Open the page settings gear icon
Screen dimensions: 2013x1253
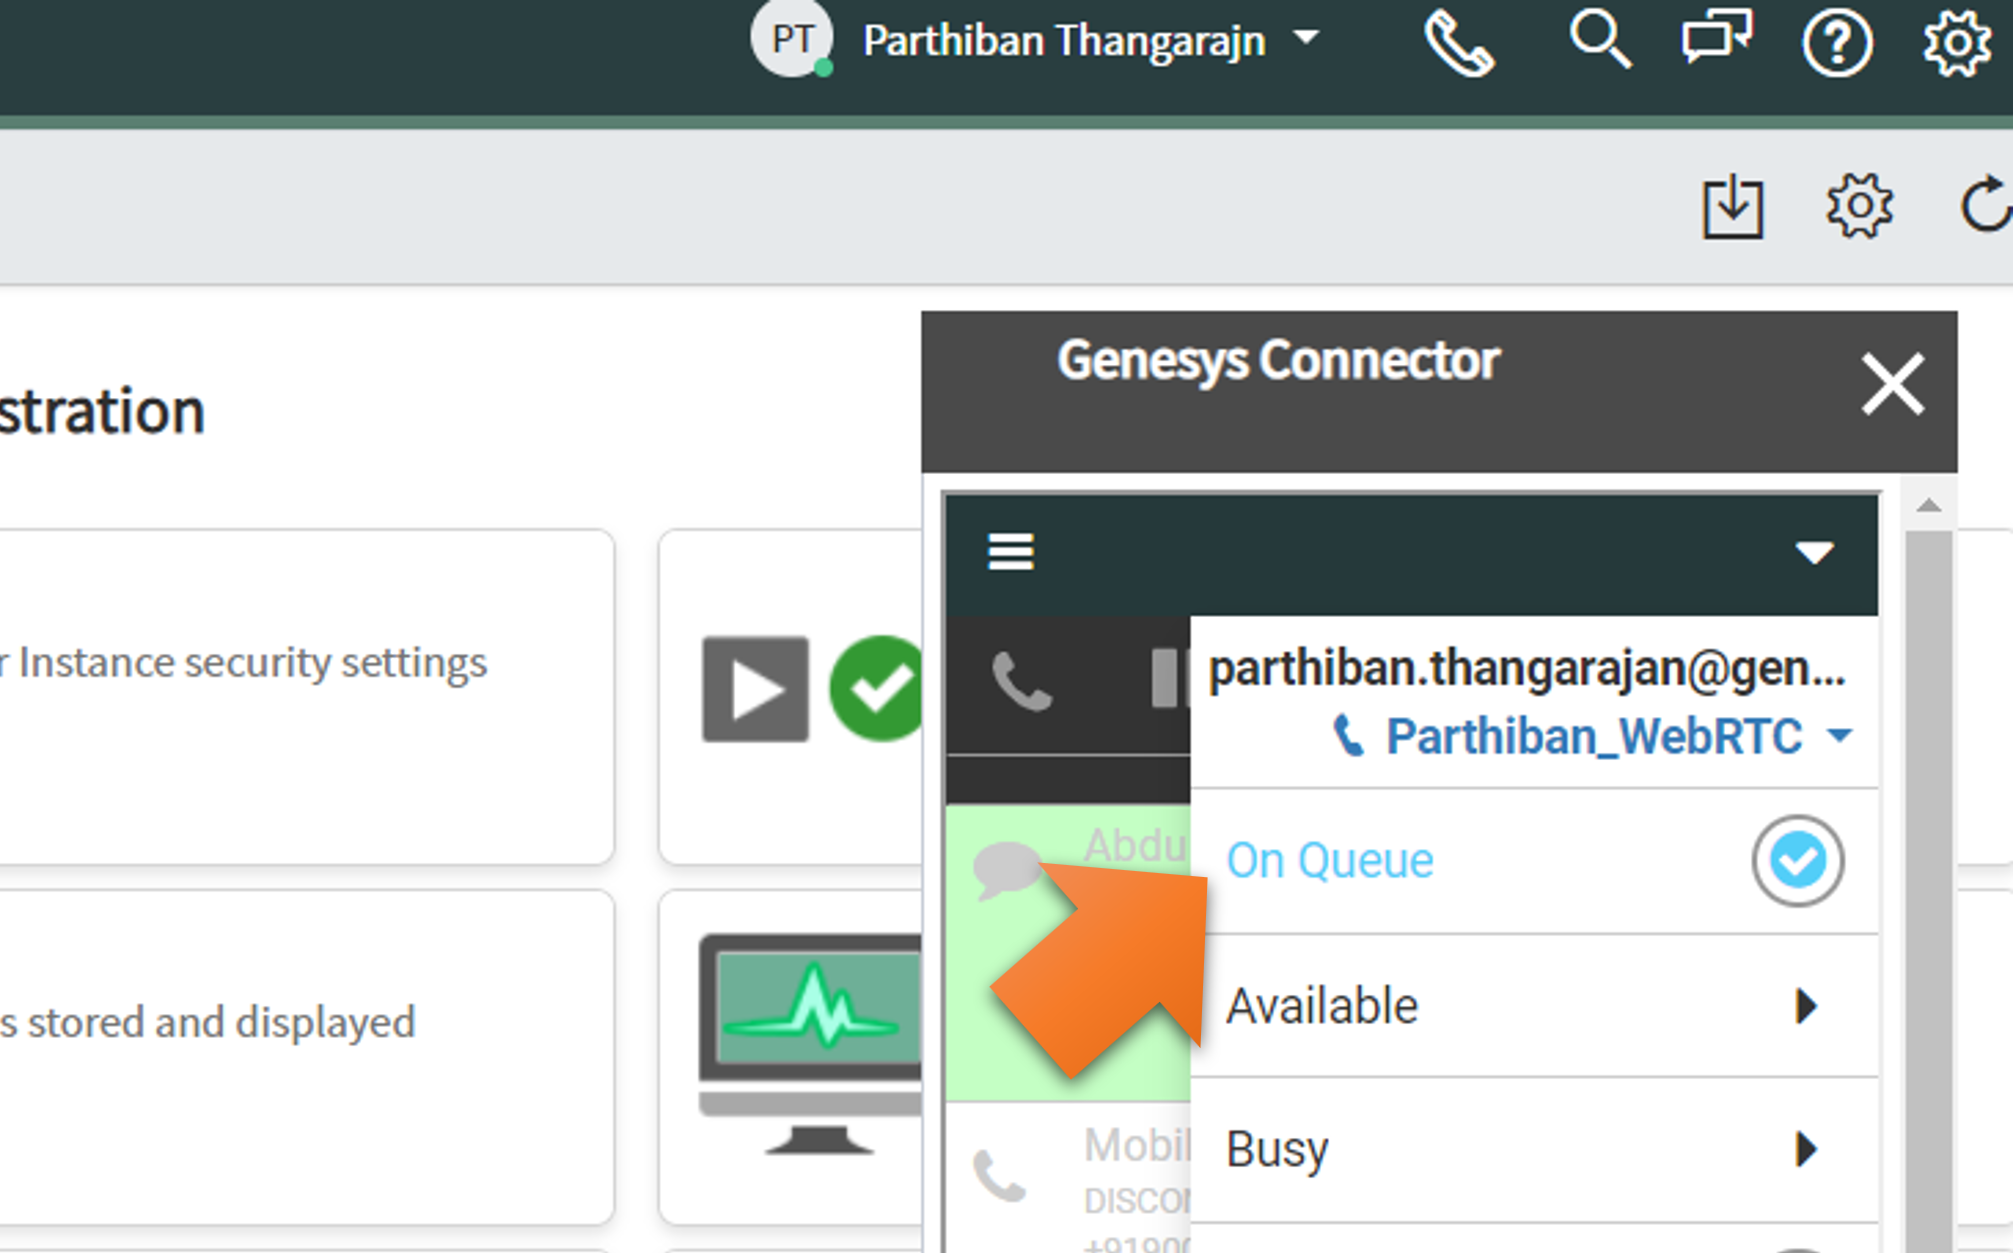click(1859, 206)
